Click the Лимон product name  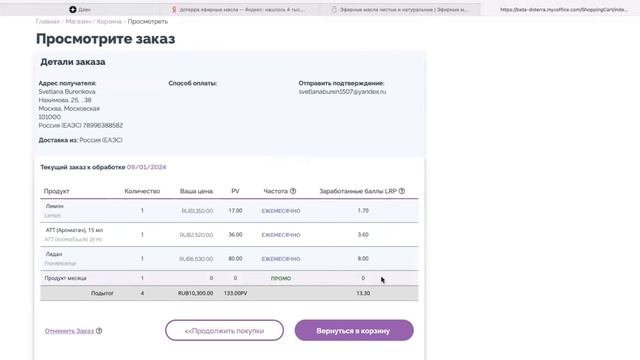pos(55,206)
